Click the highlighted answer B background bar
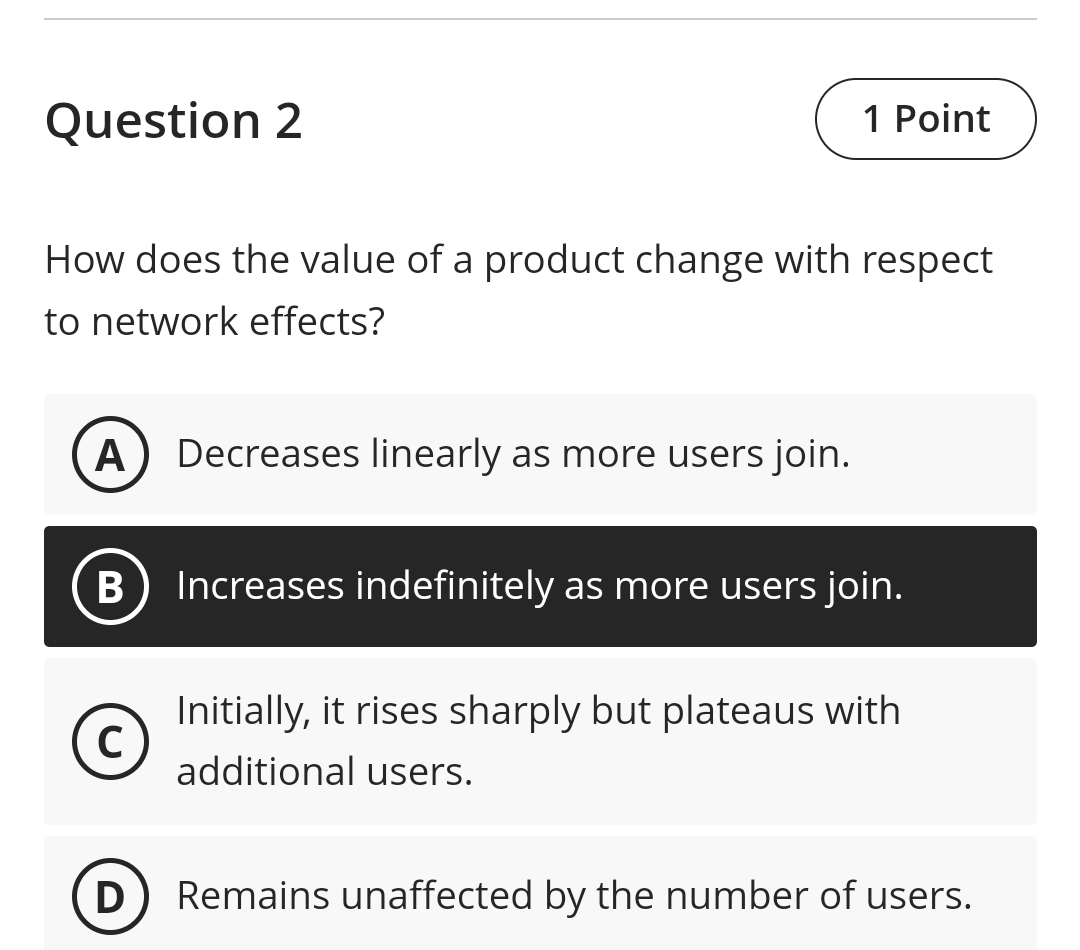Screen dimensions: 1080x950 (x=540, y=586)
